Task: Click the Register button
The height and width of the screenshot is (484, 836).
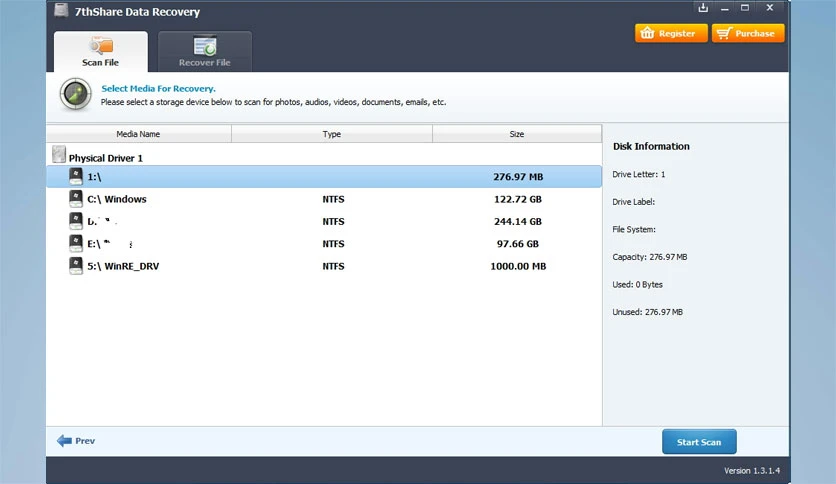Action: click(671, 33)
